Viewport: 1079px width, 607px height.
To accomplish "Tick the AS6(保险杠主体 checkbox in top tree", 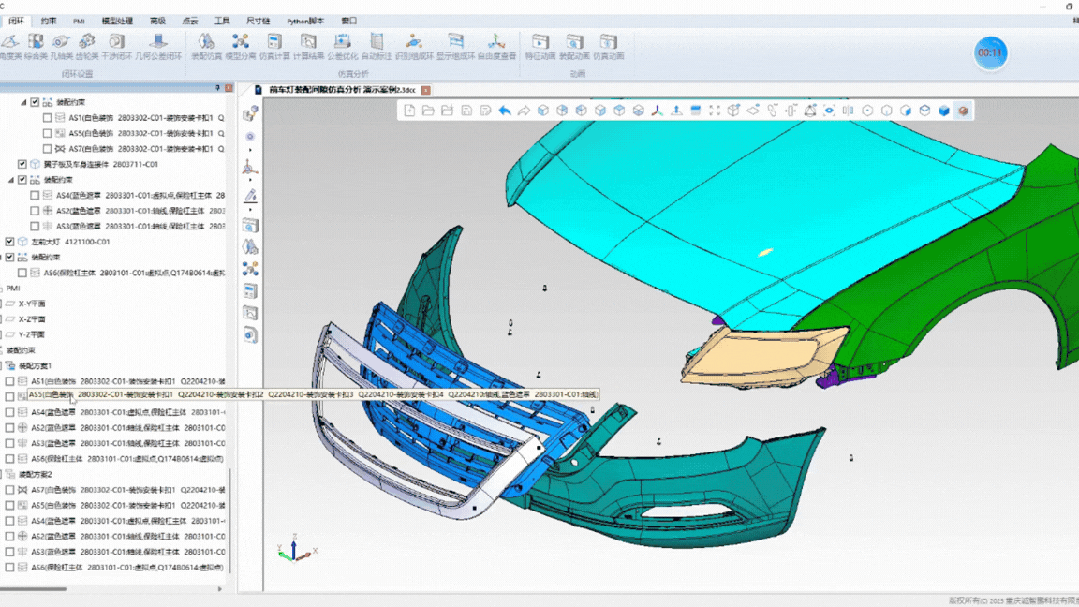I will pyautogui.click(x=22, y=273).
